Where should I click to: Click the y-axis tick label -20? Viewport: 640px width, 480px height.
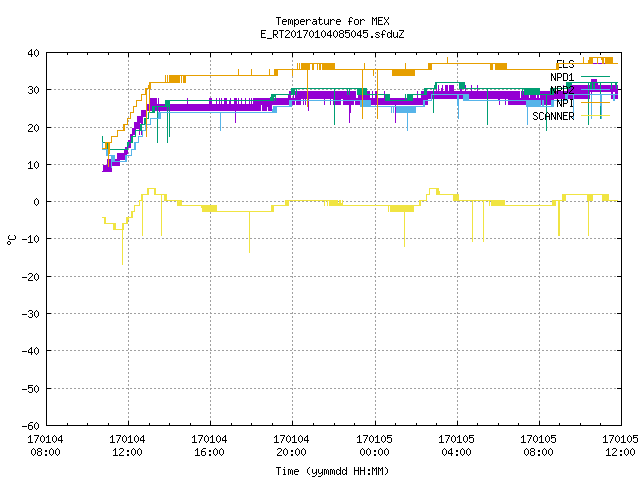(x=31, y=277)
